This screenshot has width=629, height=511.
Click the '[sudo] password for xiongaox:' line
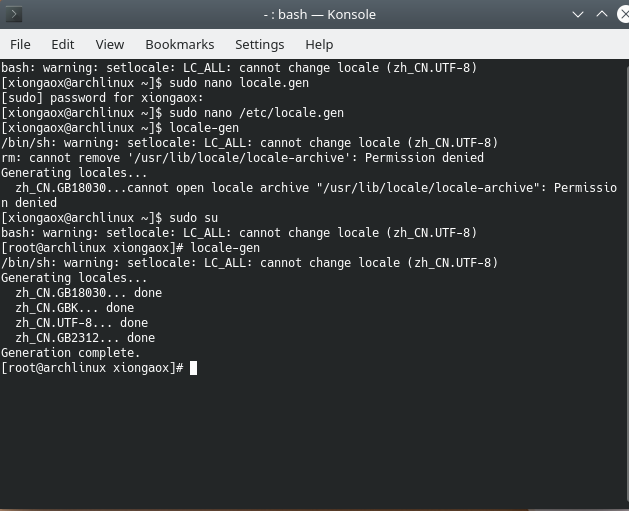[102, 97]
